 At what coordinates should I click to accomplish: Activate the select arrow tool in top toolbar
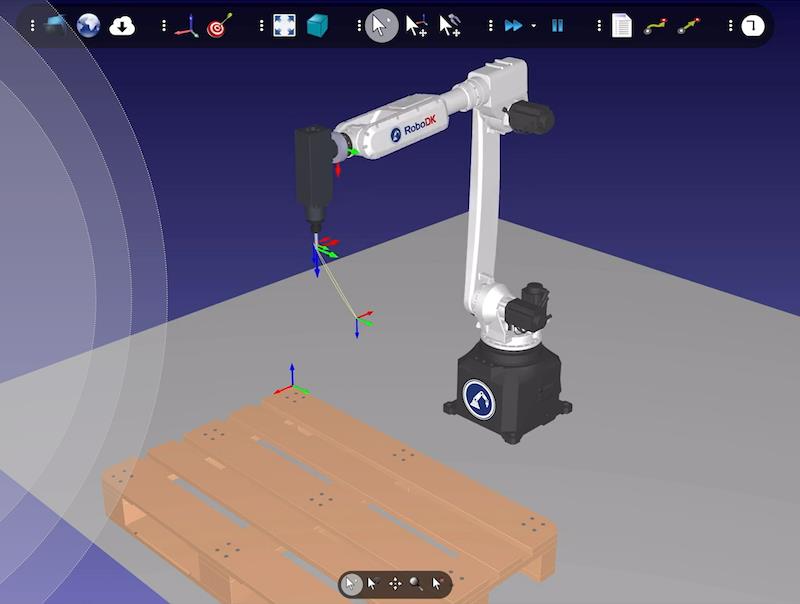(381, 26)
